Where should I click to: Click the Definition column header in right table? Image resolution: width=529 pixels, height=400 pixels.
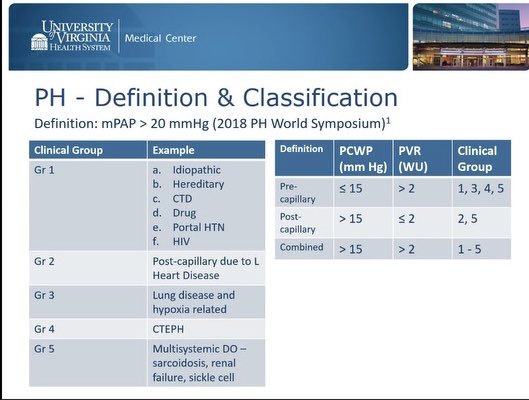pos(304,158)
